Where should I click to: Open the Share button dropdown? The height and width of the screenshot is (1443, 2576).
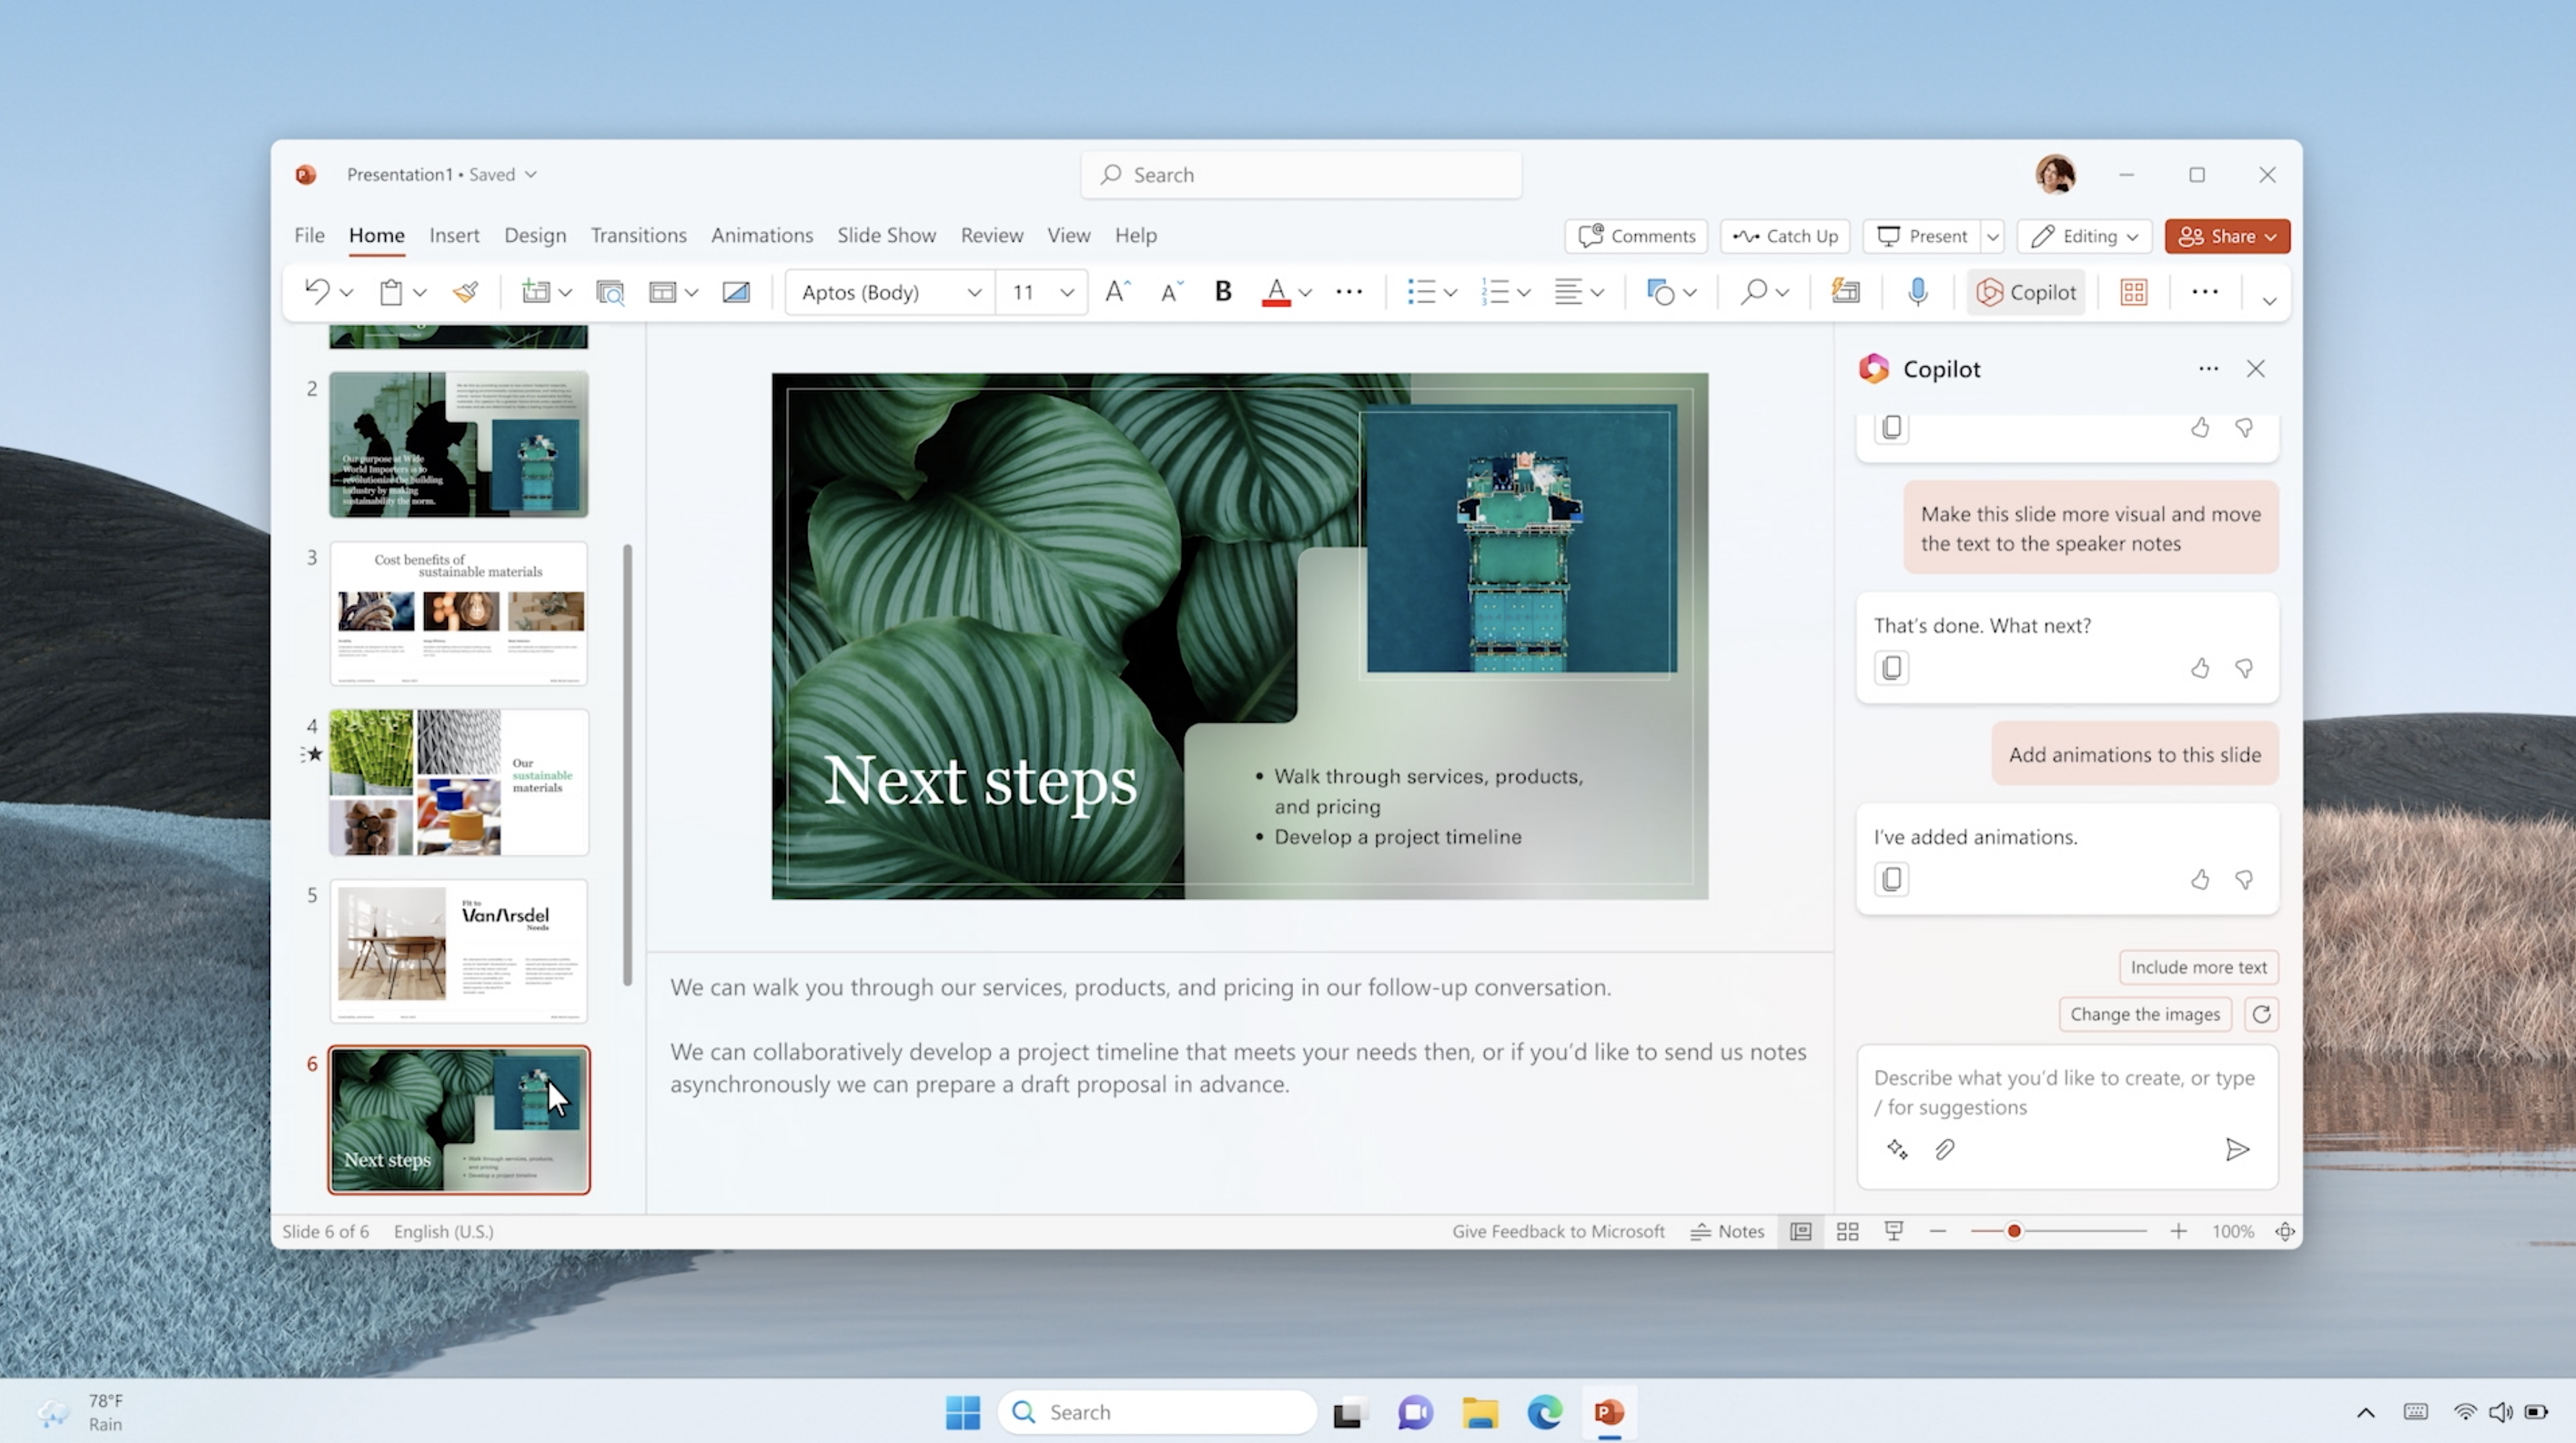coord(2270,236)
